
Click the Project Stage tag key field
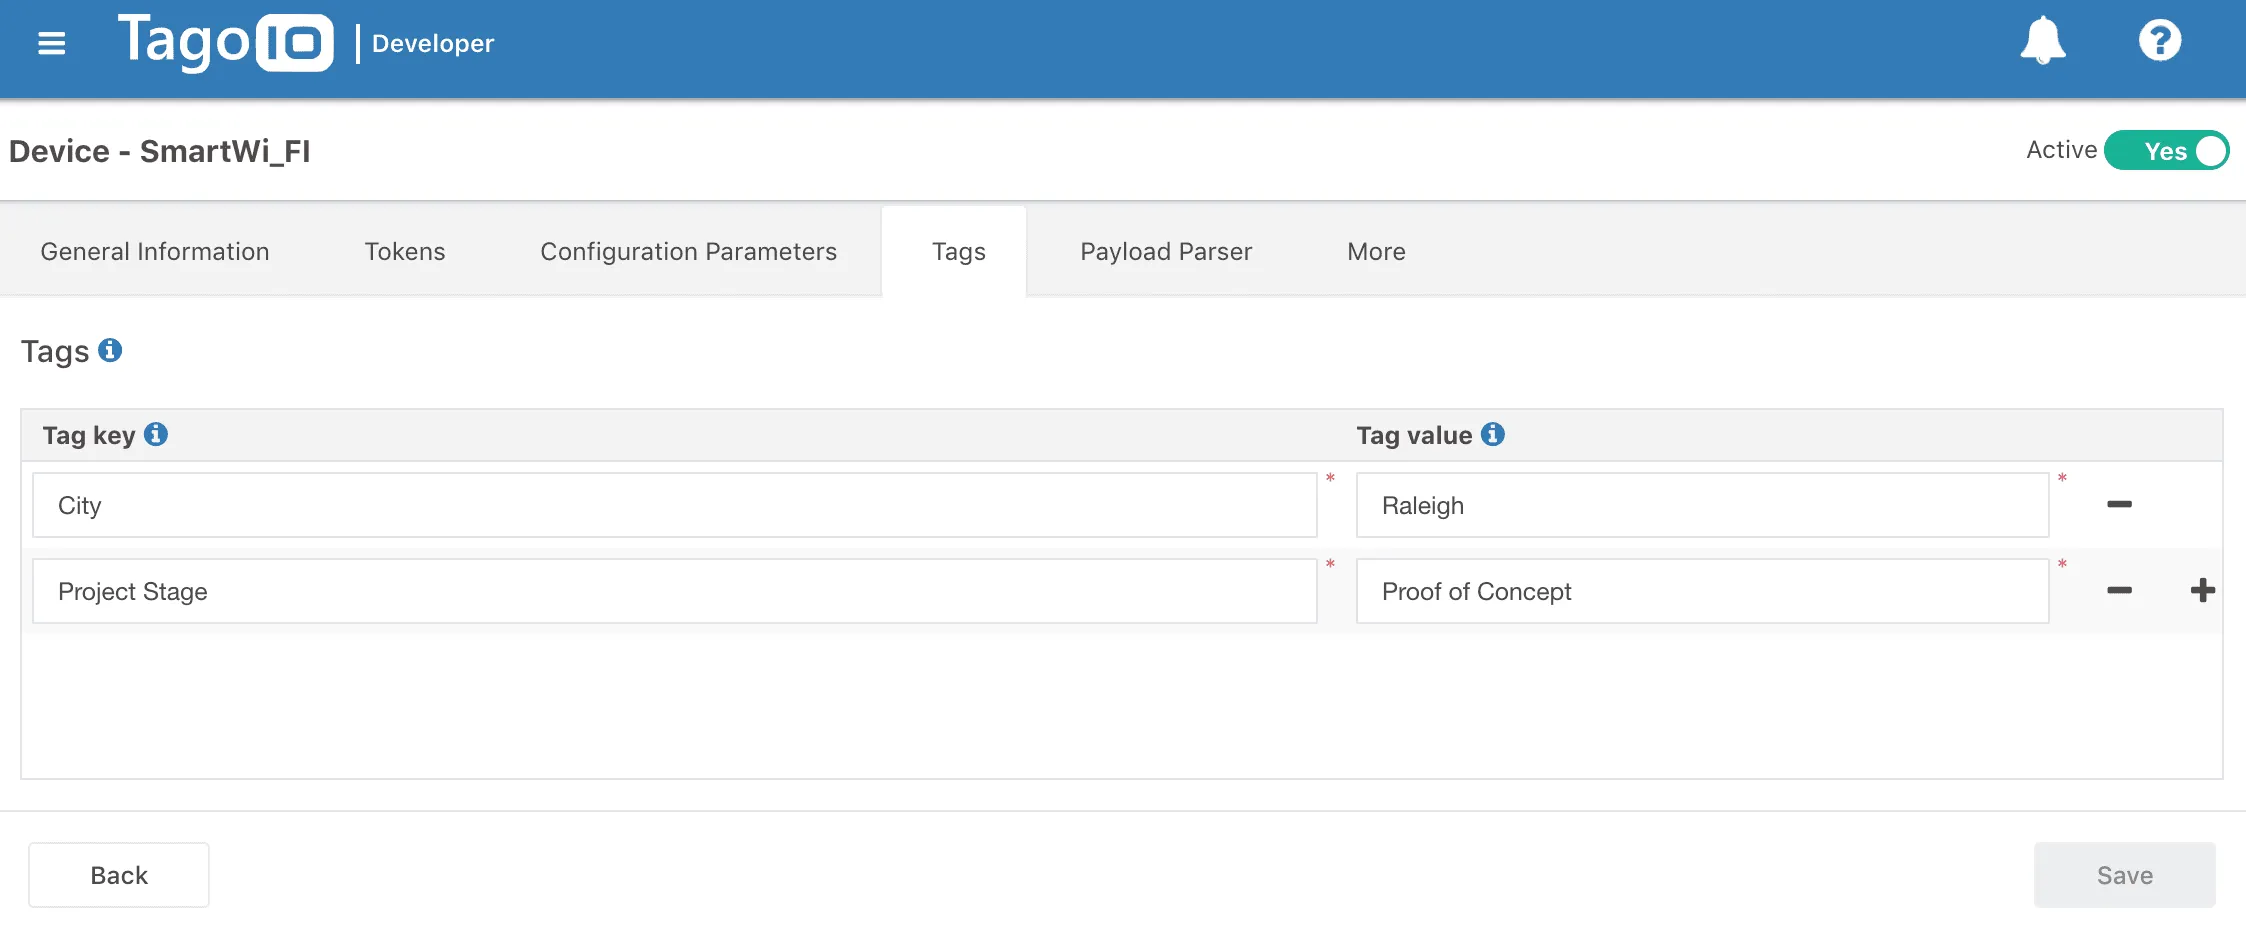pos(672,590)
